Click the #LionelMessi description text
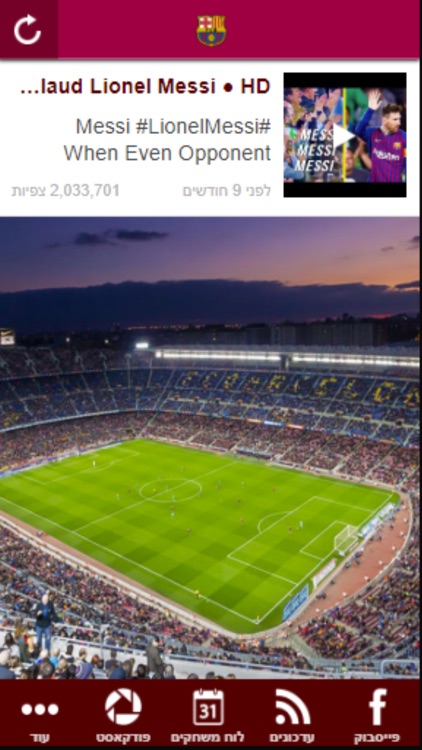422x750 pixels. [173, 127]
